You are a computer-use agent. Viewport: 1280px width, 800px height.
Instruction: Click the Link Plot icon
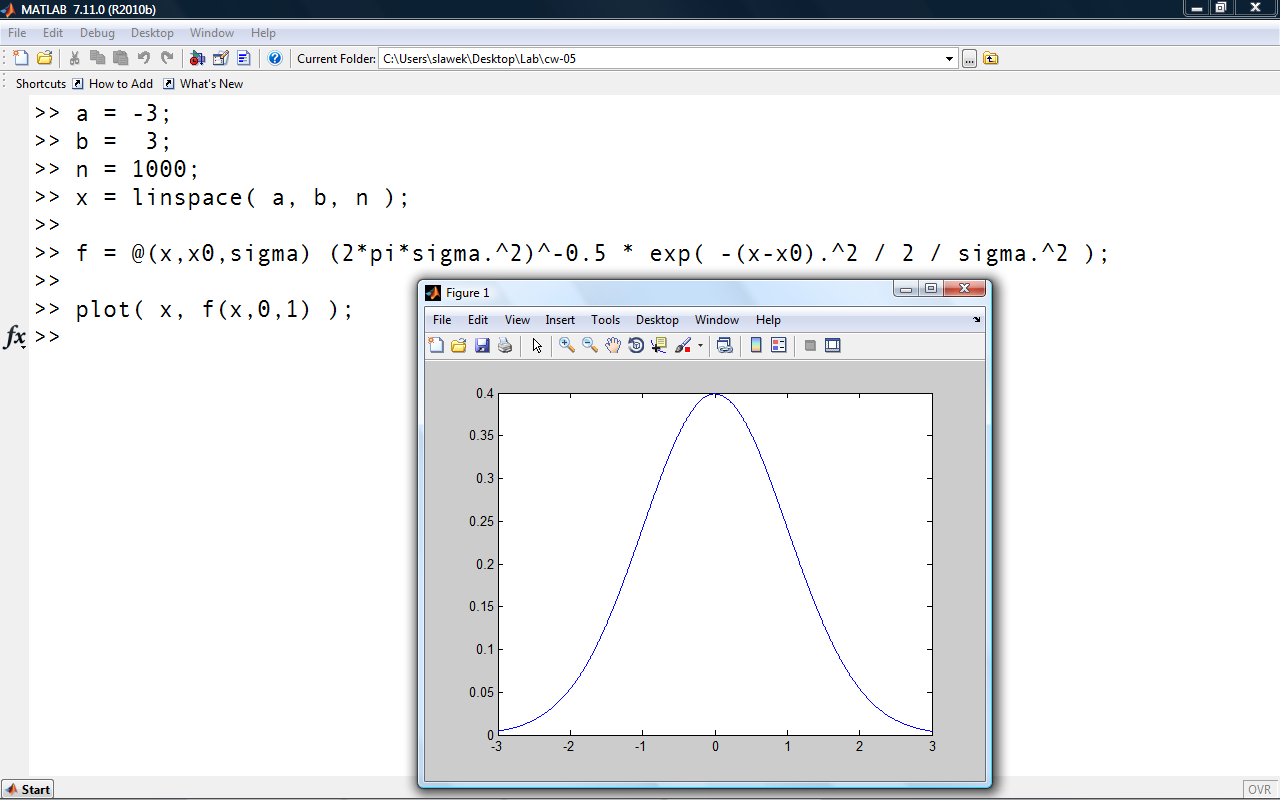tap(725, 346)
